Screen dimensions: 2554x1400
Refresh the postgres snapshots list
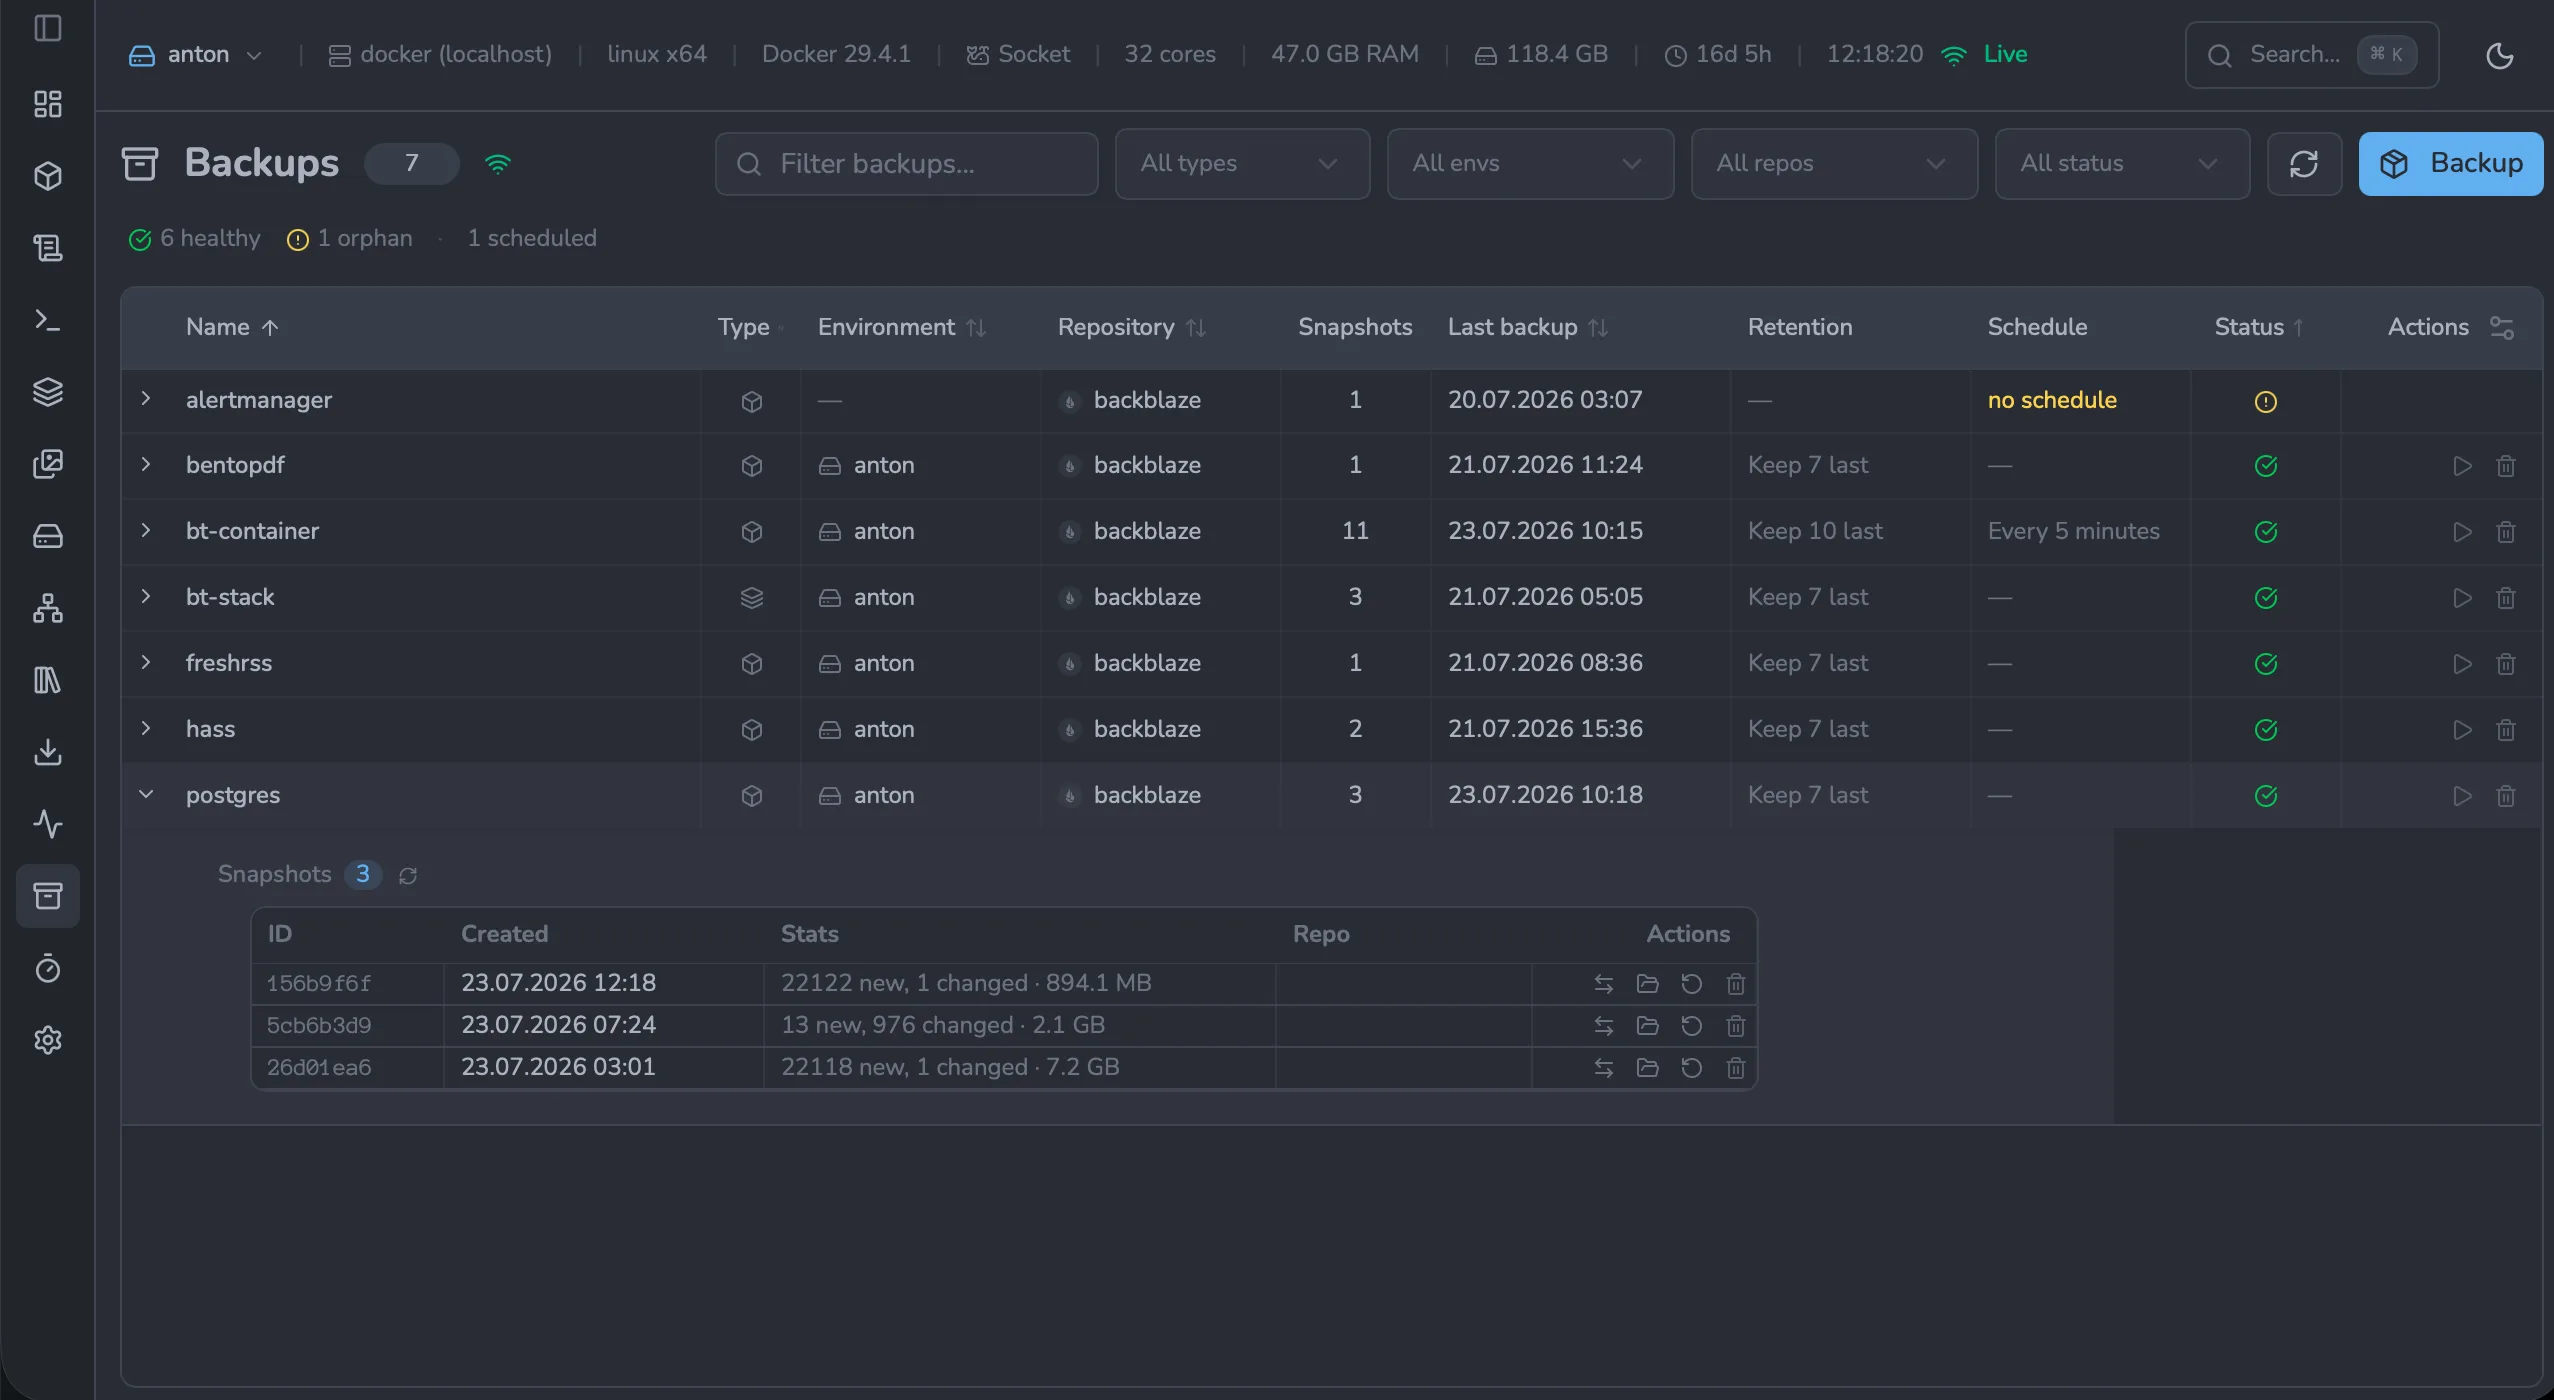pos(408,876)
